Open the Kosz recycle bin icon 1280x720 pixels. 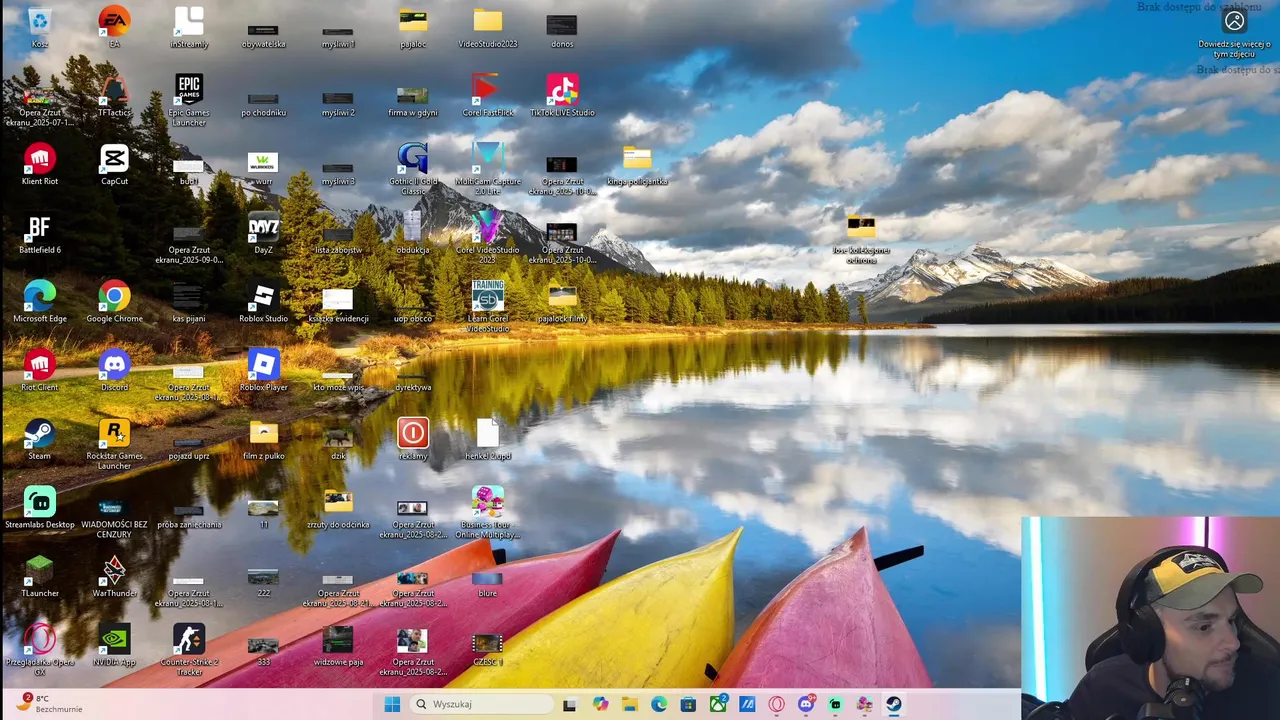tap(39, 27)
